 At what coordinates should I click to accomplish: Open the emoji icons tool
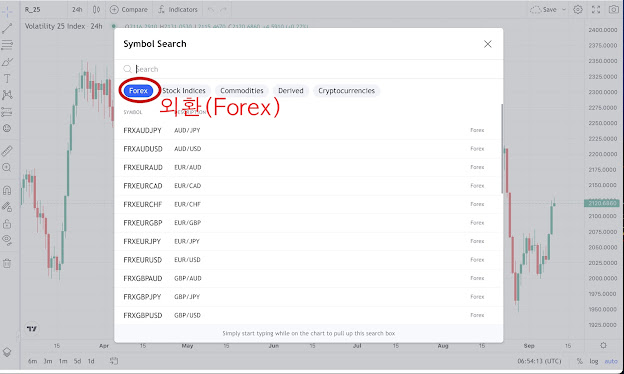7,128
